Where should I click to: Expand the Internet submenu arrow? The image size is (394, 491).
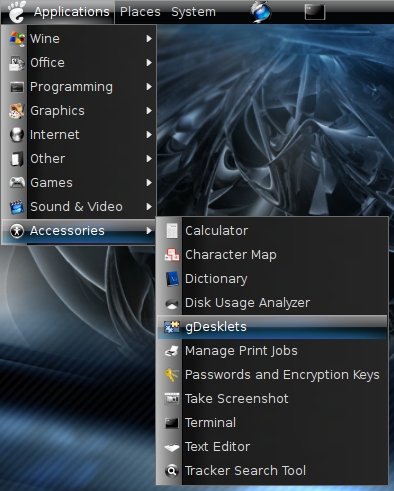pos(149,135)
